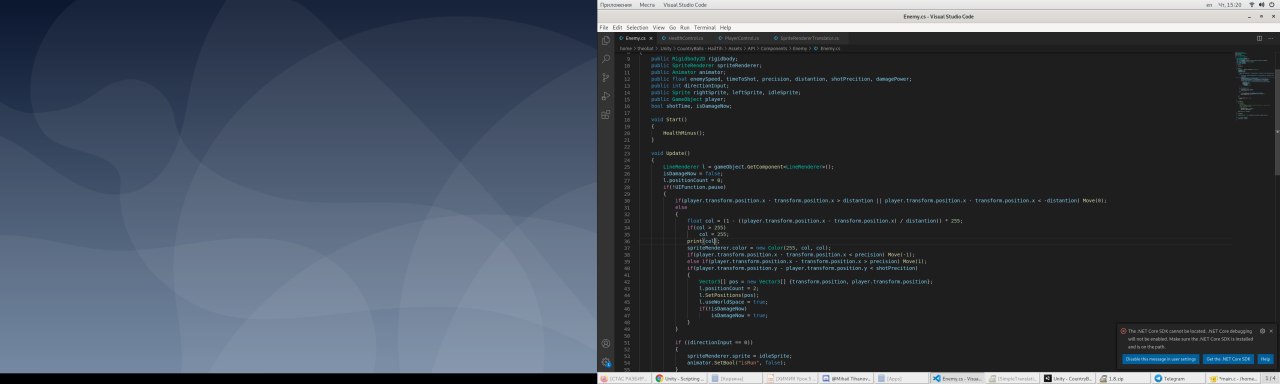Click 'HealthMinus();' in the code

tap(685, 132)
